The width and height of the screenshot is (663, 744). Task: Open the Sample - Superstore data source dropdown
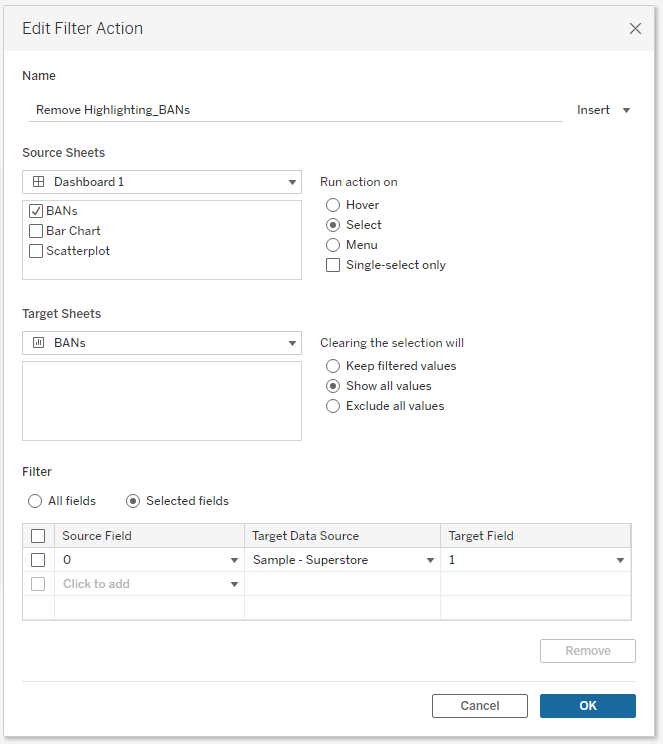pyautogui.click(x=342, y=560)
